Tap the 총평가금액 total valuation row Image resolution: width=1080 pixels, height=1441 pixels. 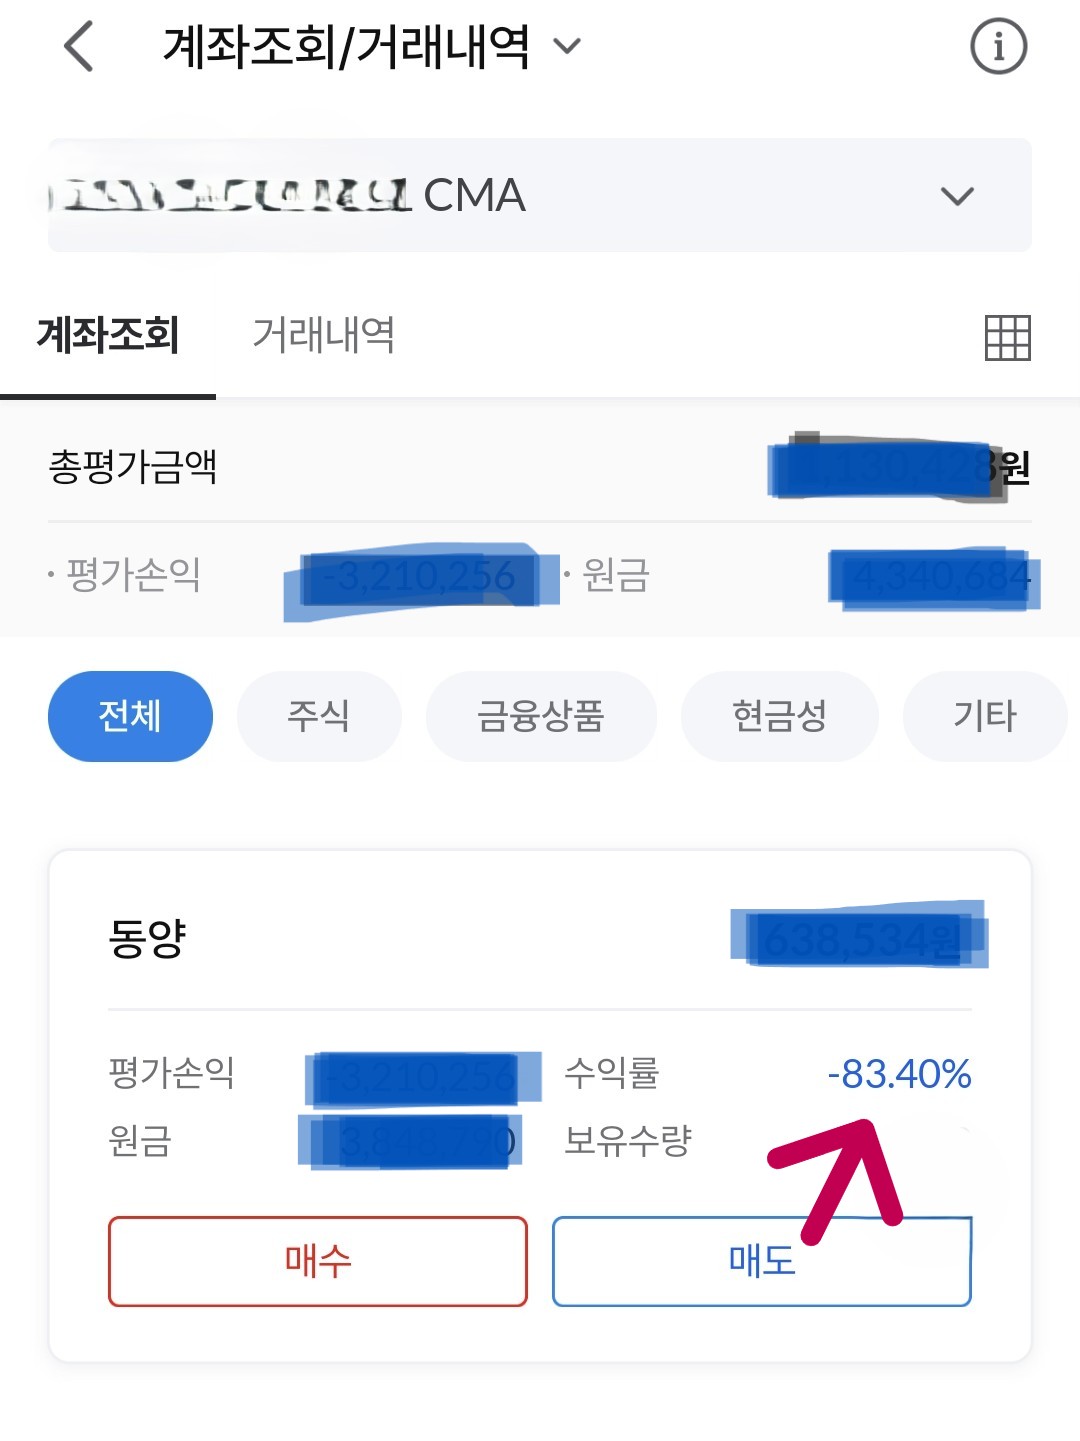[540, 467]
